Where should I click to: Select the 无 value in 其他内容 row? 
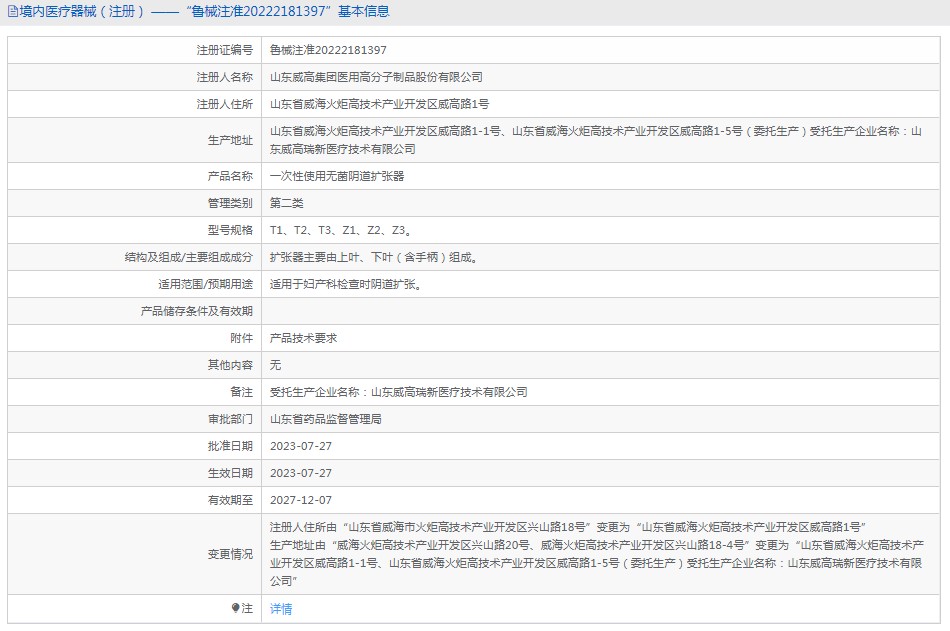[x=276, y=365]
